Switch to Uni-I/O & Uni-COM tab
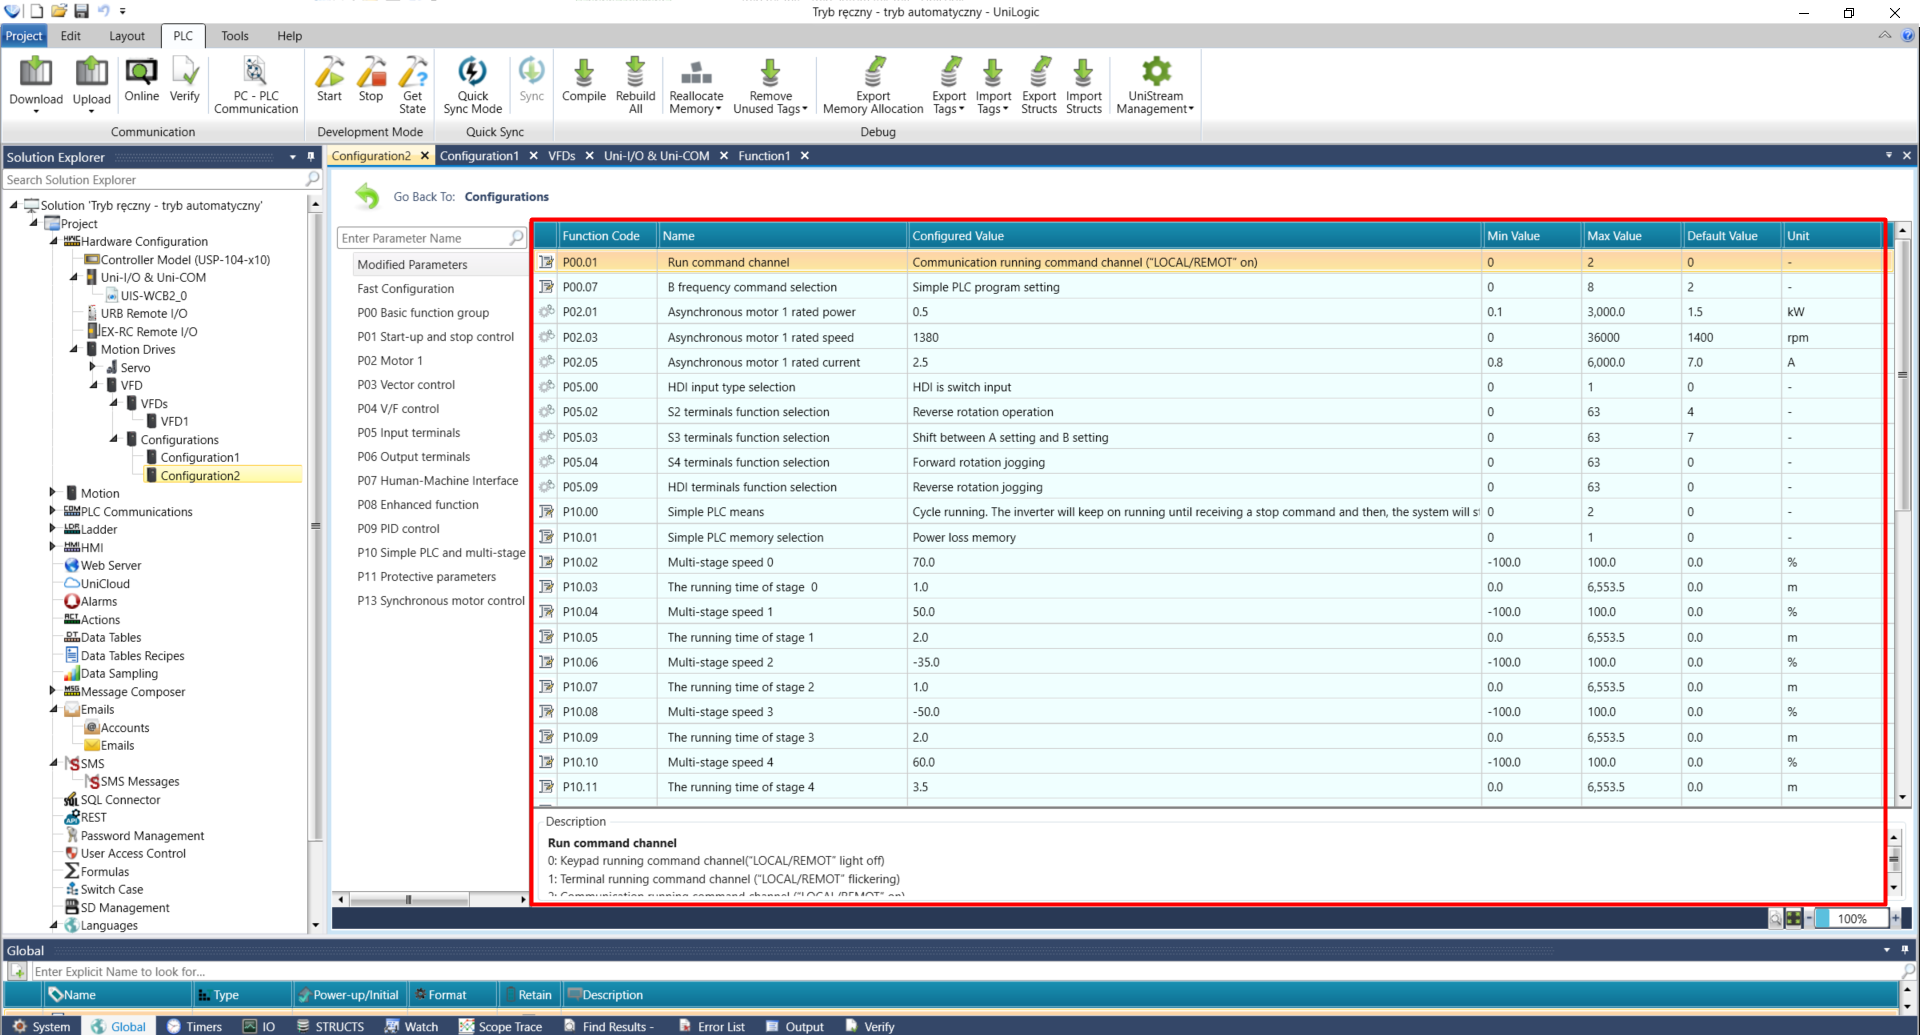The width and height of the screenshot is (1920, 1035). click(656, 156)
